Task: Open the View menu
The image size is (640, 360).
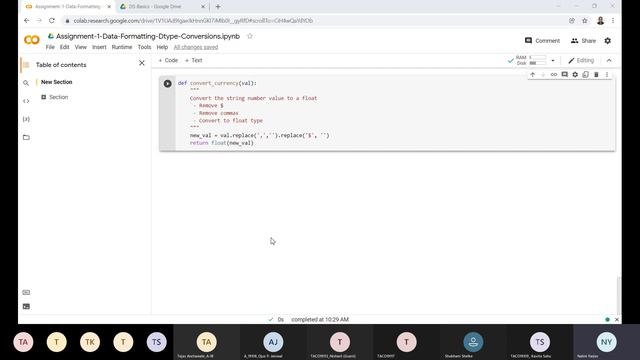Action: 80,47
